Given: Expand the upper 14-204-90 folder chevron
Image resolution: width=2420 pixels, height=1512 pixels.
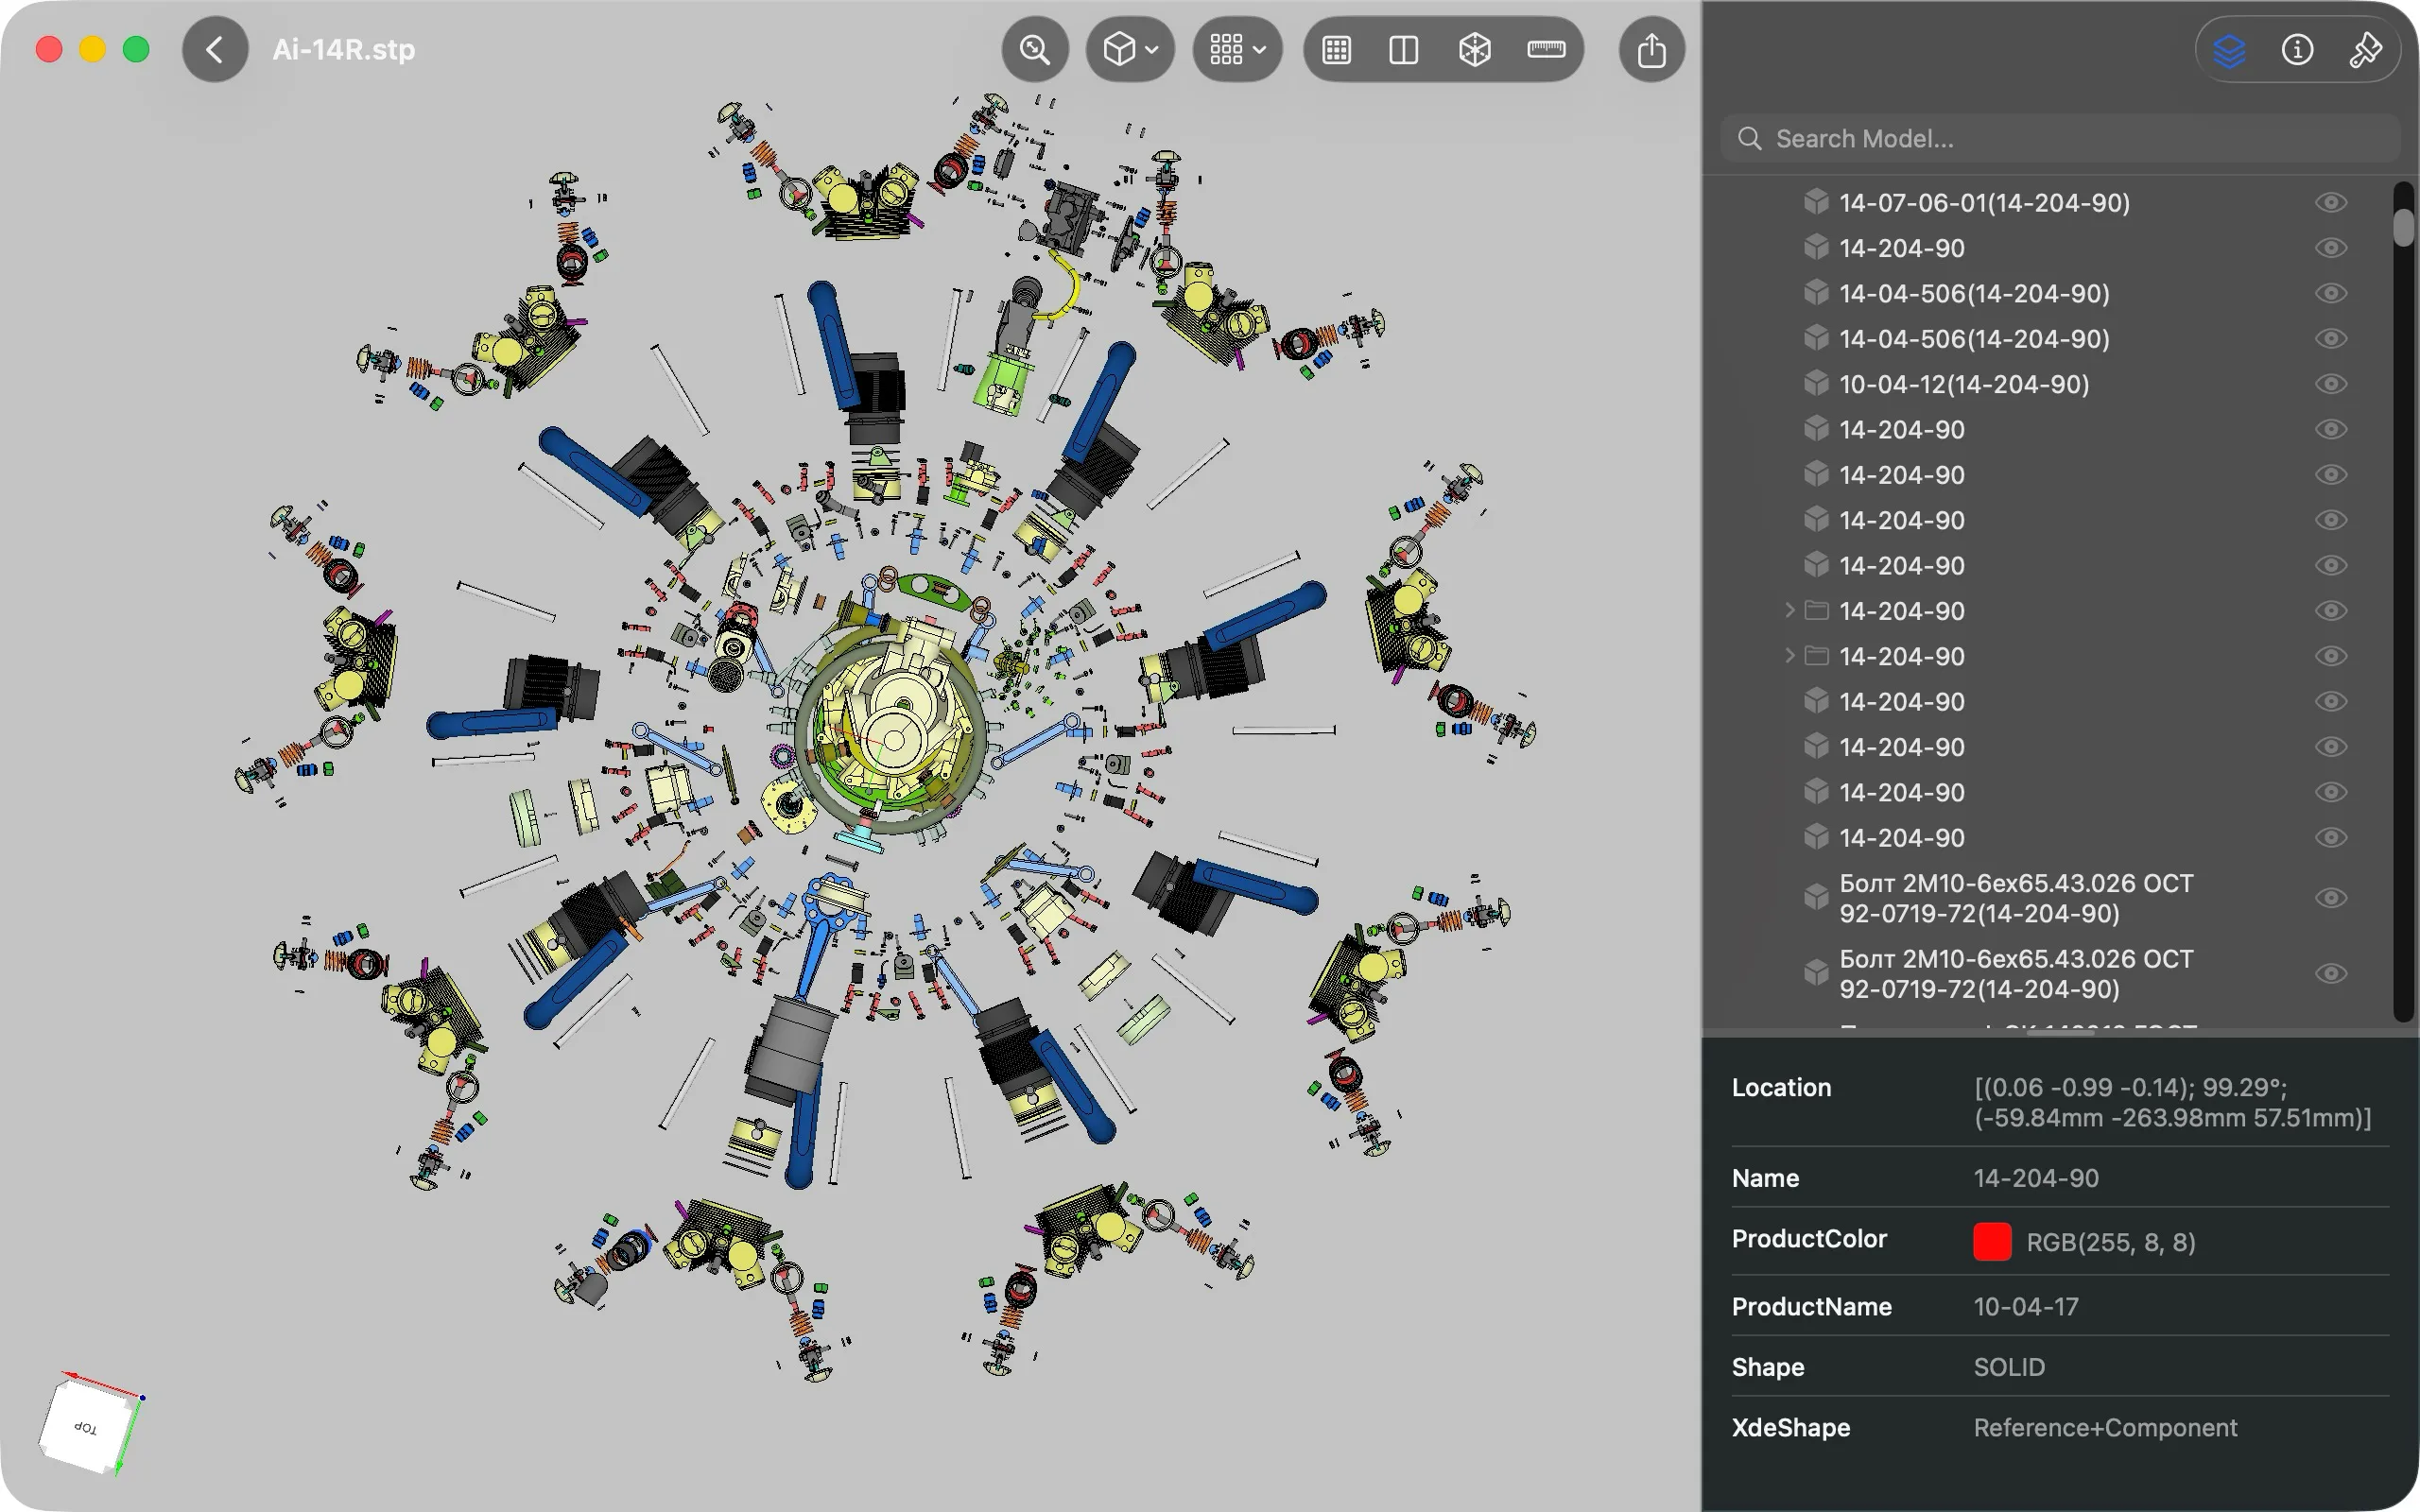Looking at the screenshot, I should tap(1789, 610).
